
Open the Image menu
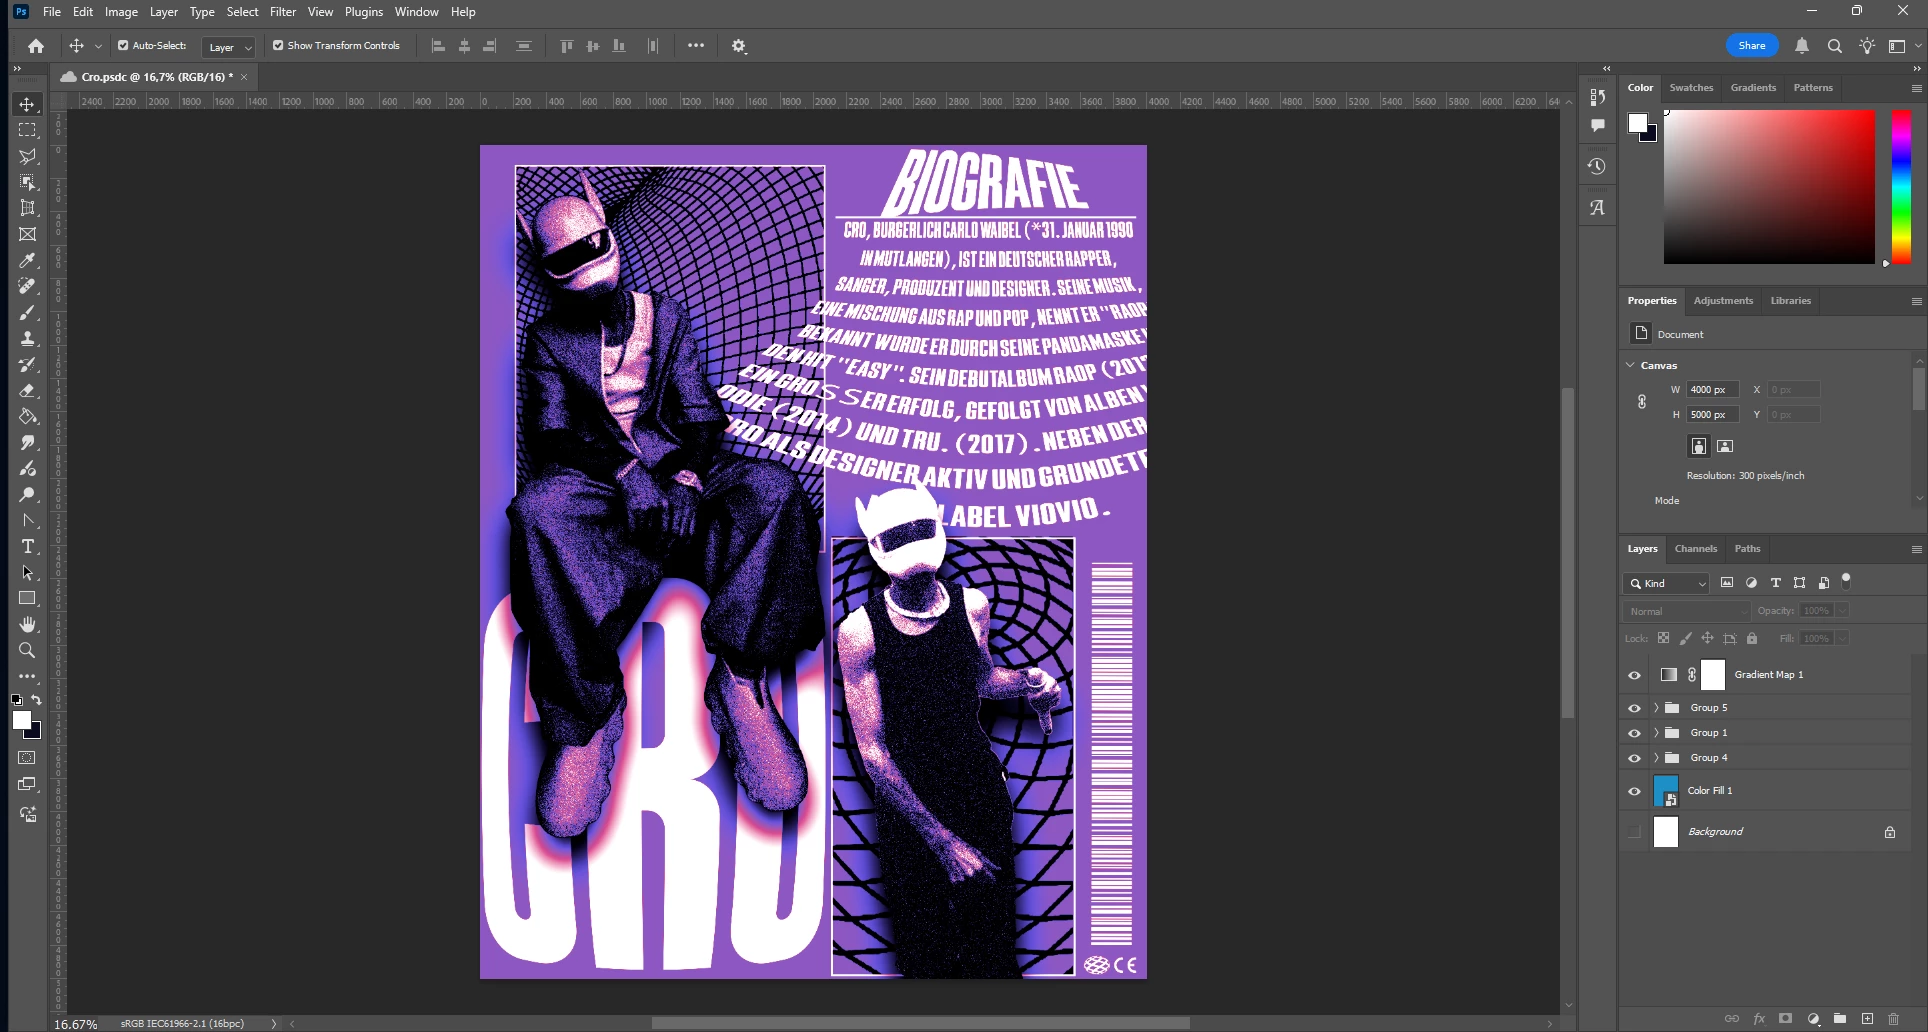pyautogui.click(x=121, y=12)
